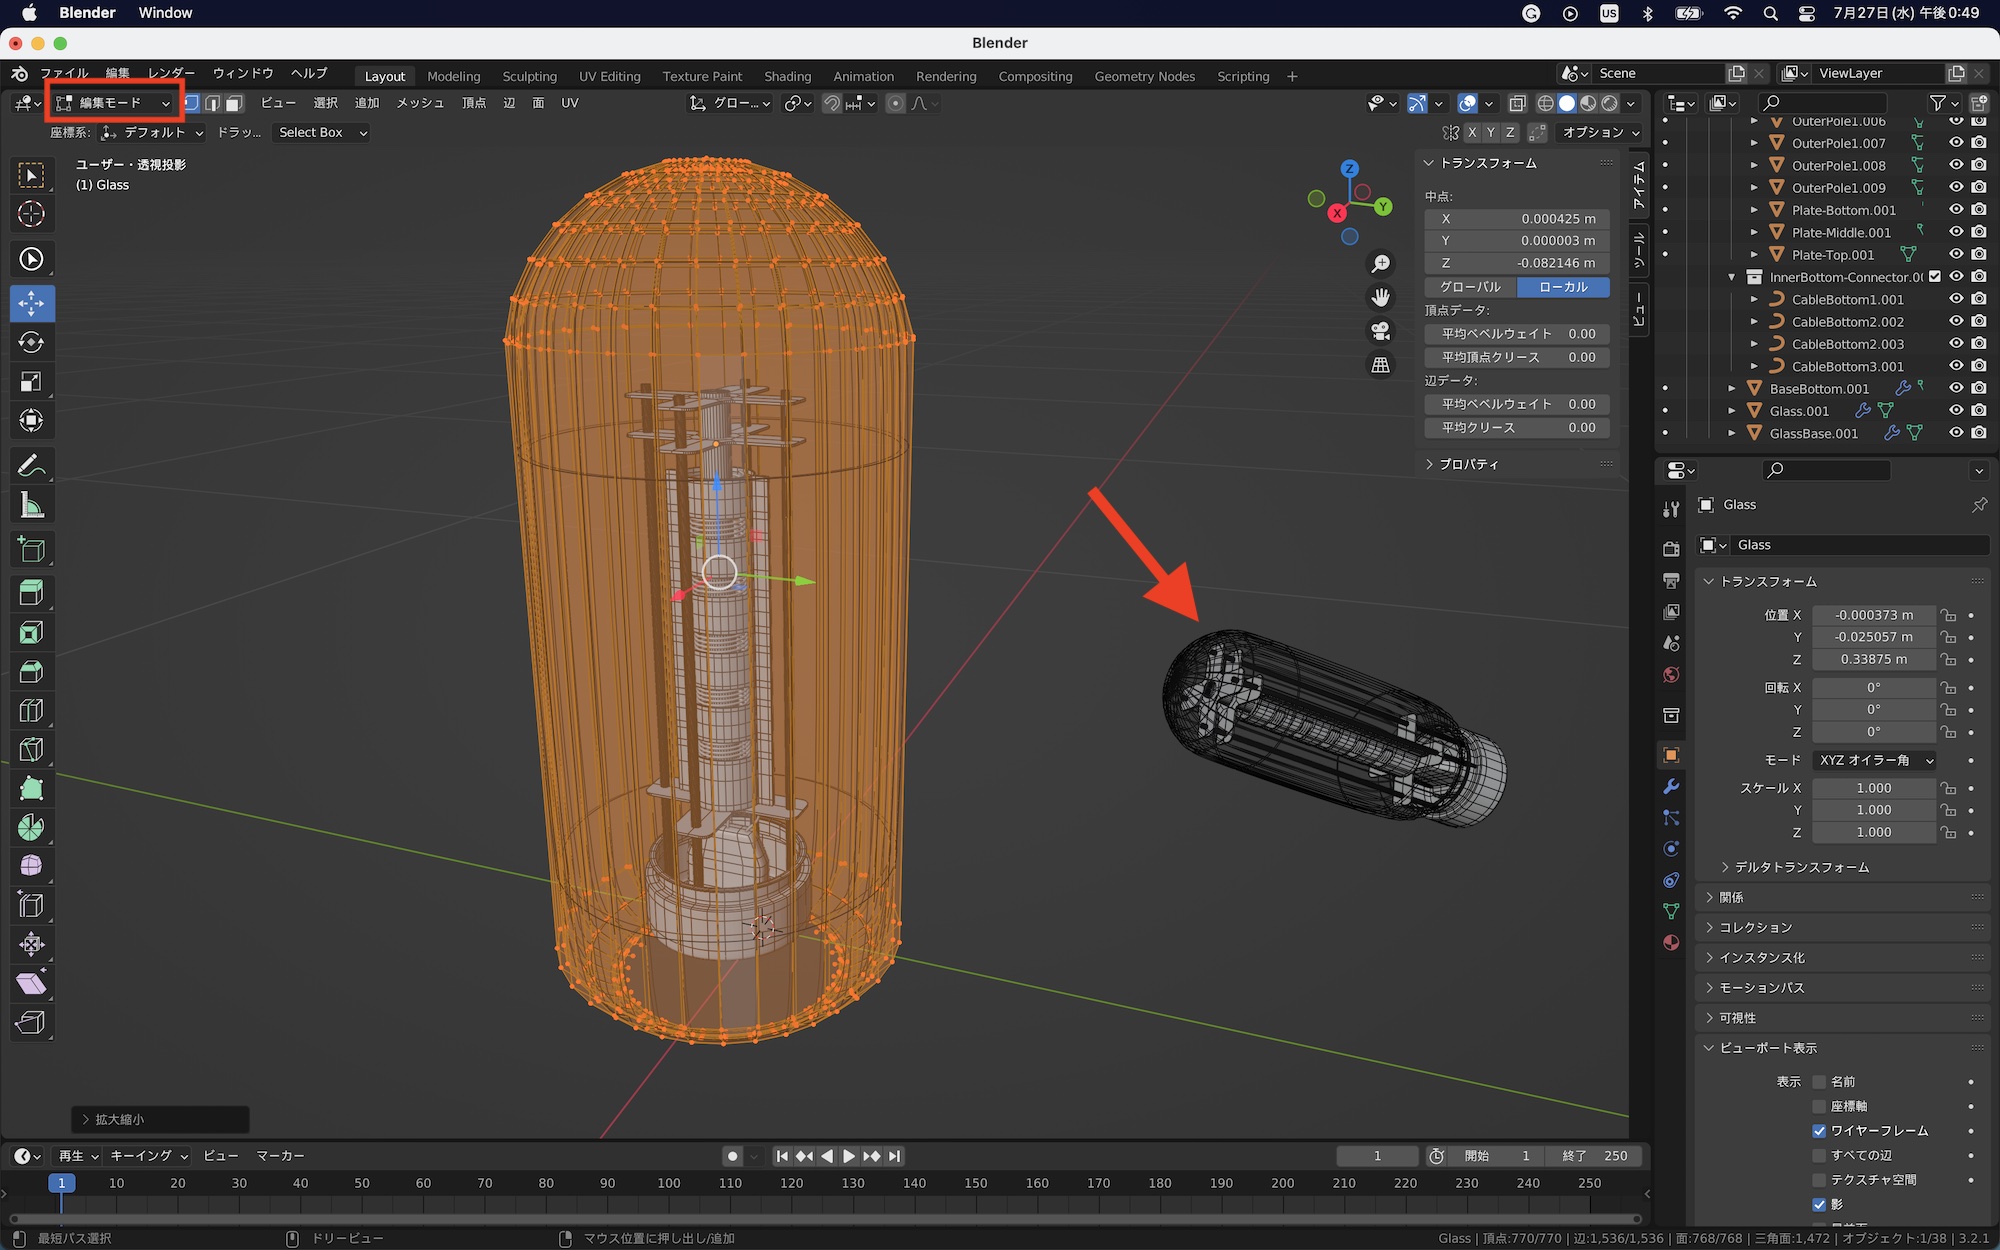Click the camera view gizmo icon
2000x1250 pixels.
pyautogui.click(x=1380, y=331)
